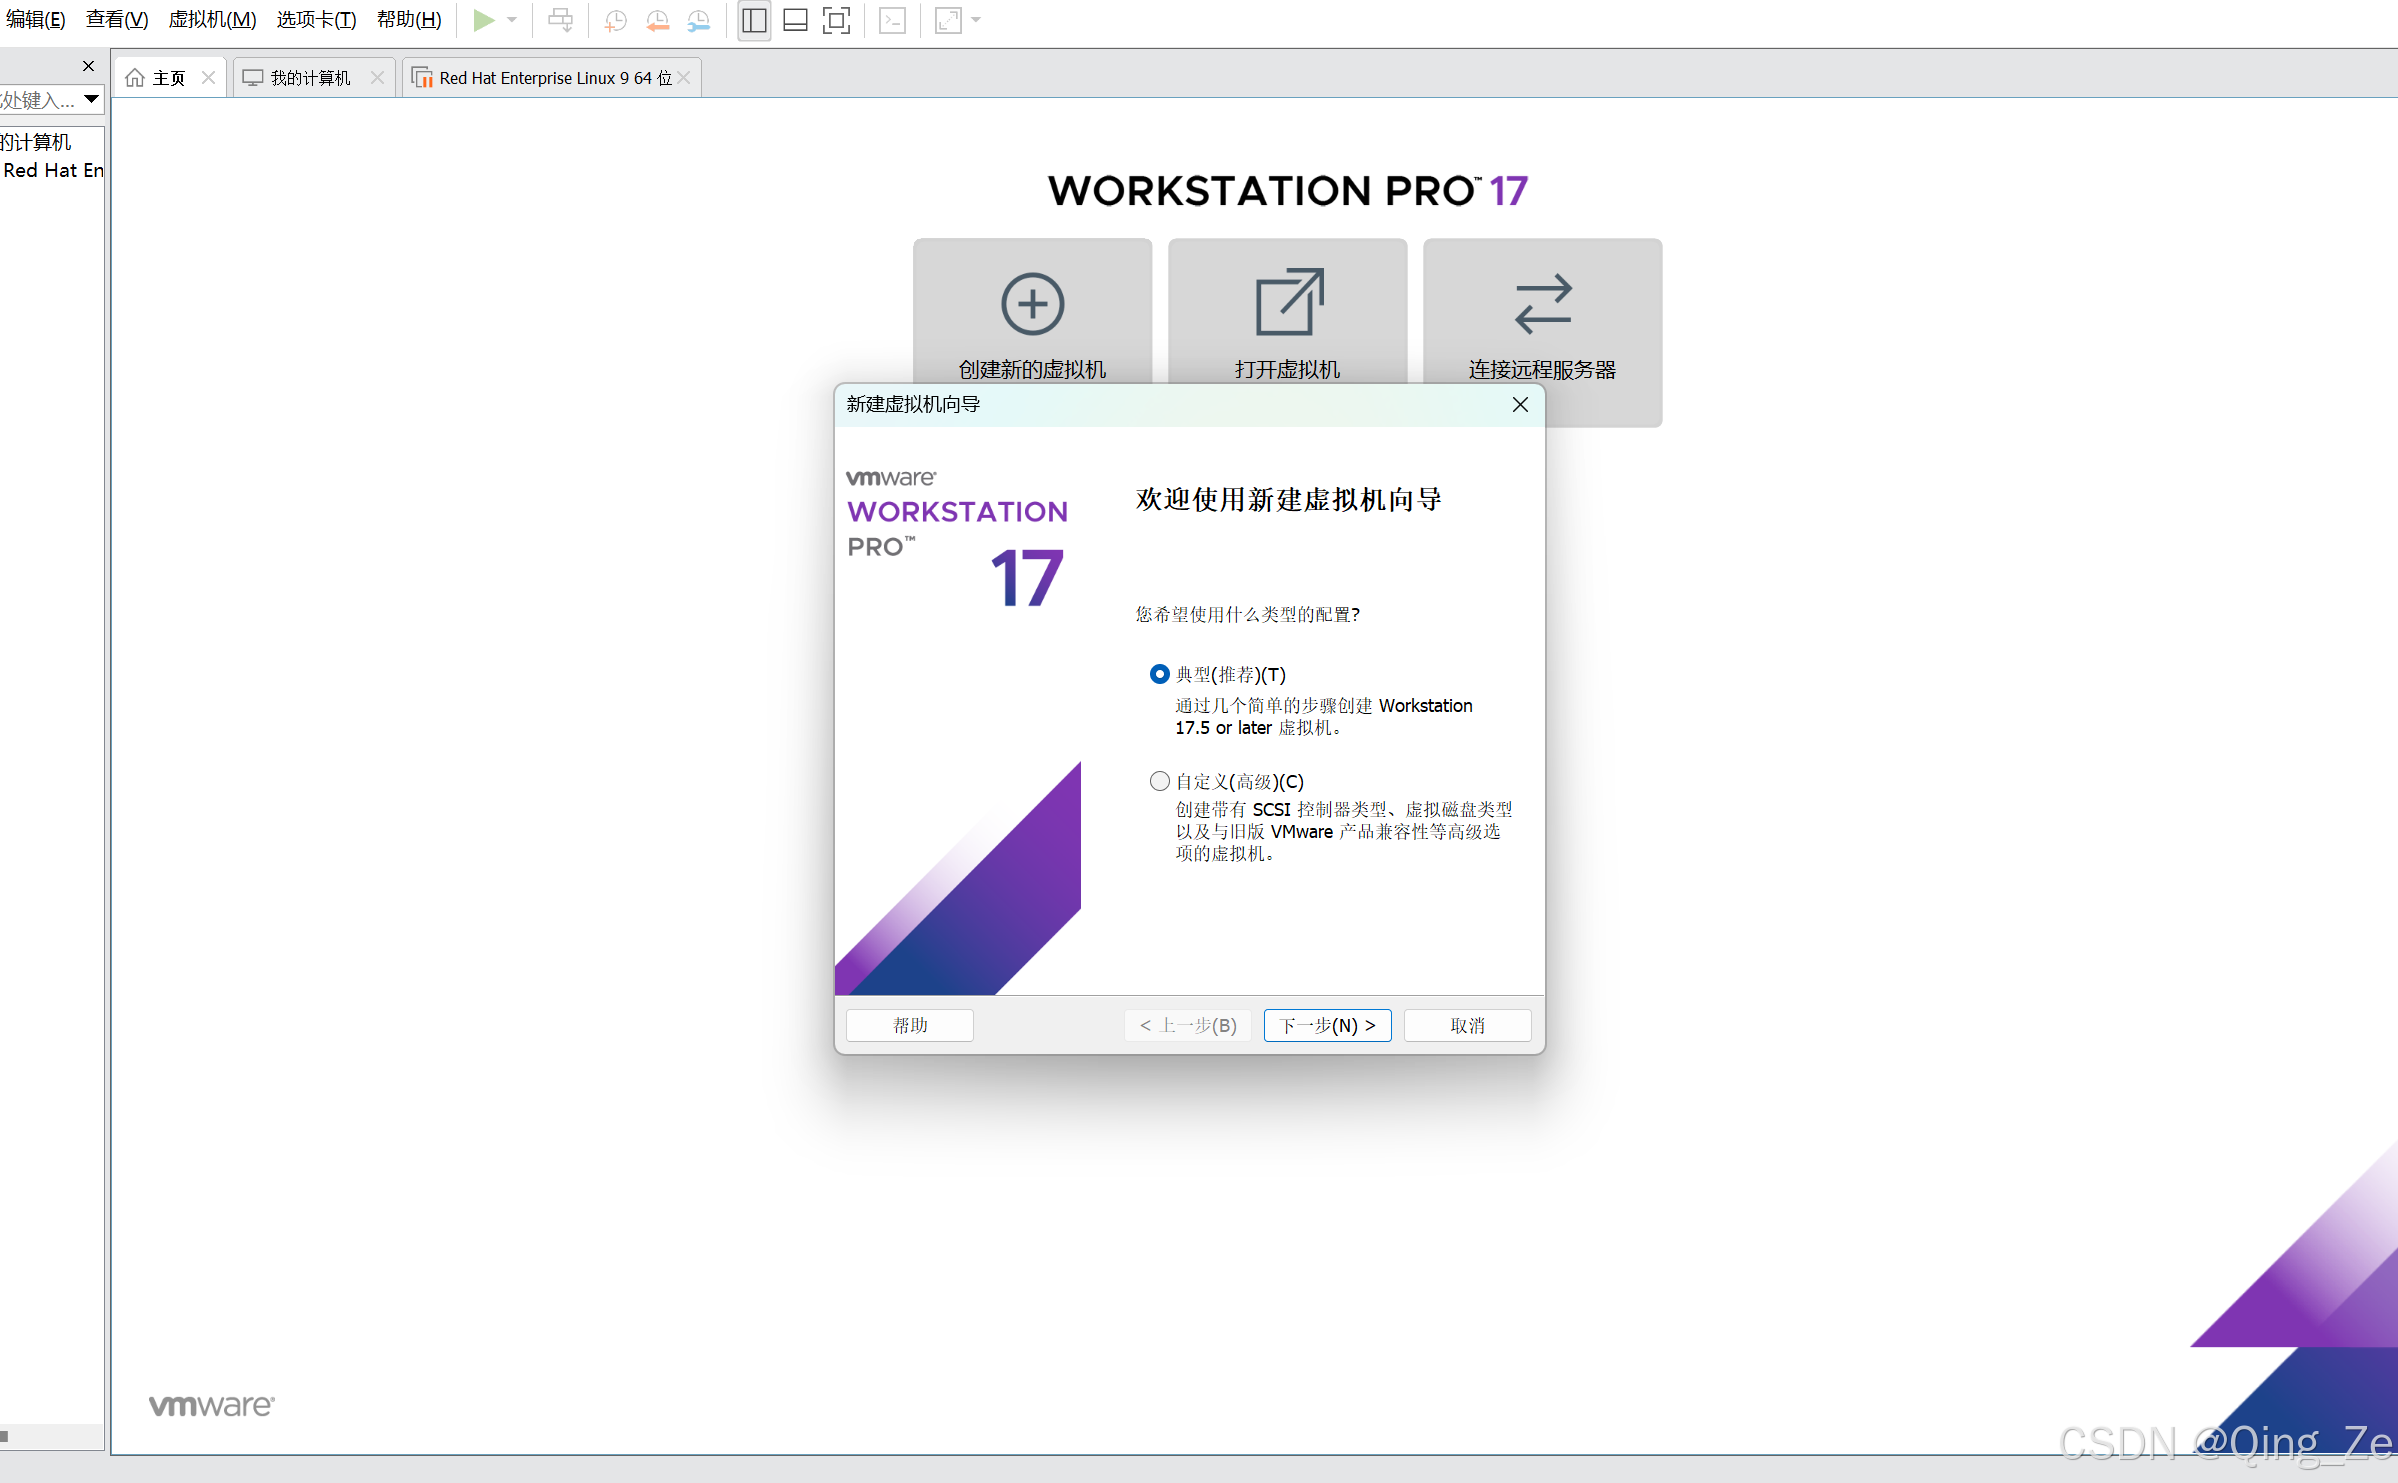The height and width of the screenshot is (1483, 2398).
Task: Click the send Ctrl+Alt+Del toolbar icon
Action: point(561,20)
